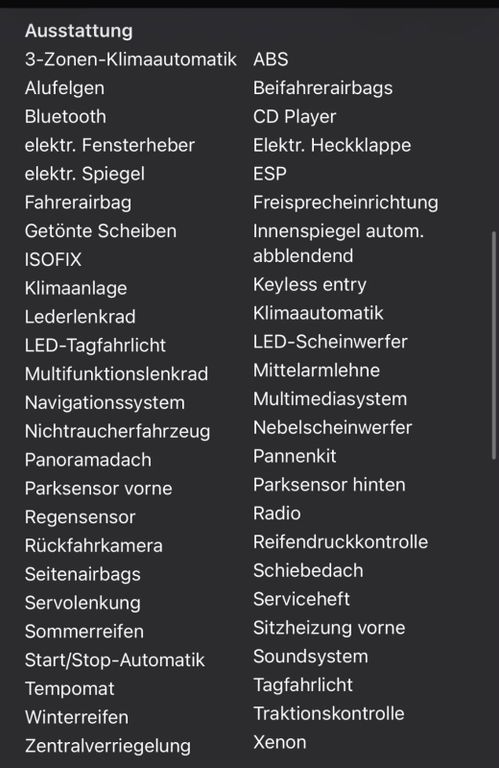Select the Rückfahrkamera entry
This screenshot has height=768, width=499.
tap(94, 546)
